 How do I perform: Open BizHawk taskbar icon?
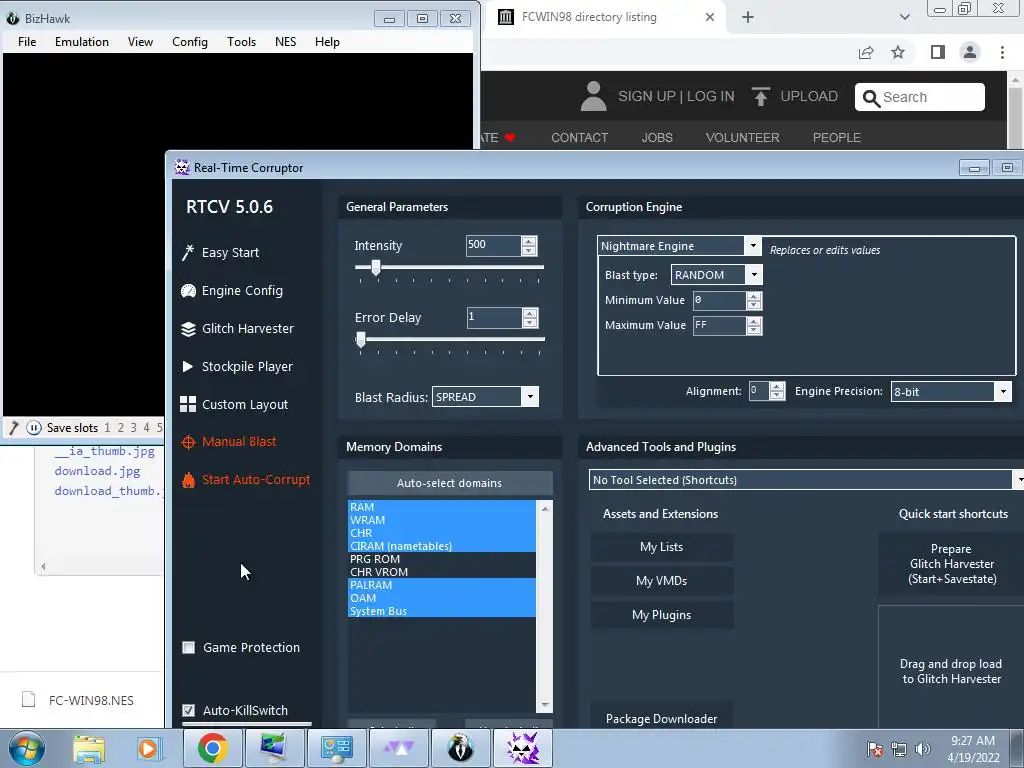coord(460,748)
